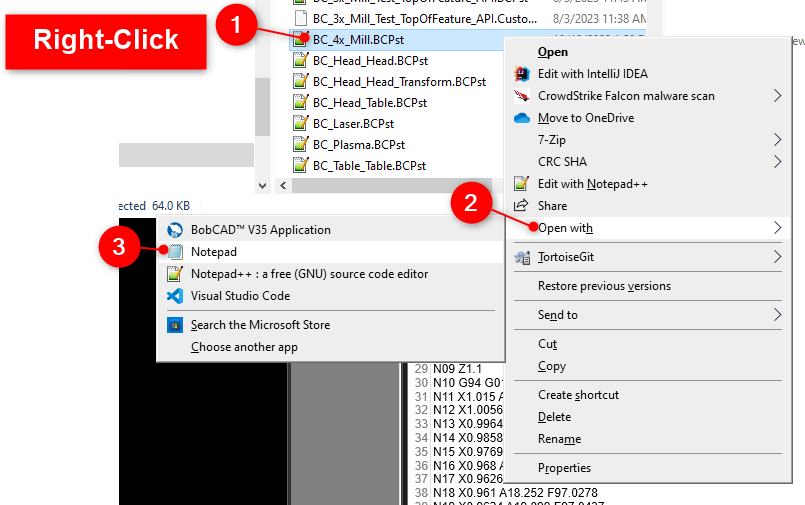Click the file icon of BC_Laser.BCPst

click(300, 124)
